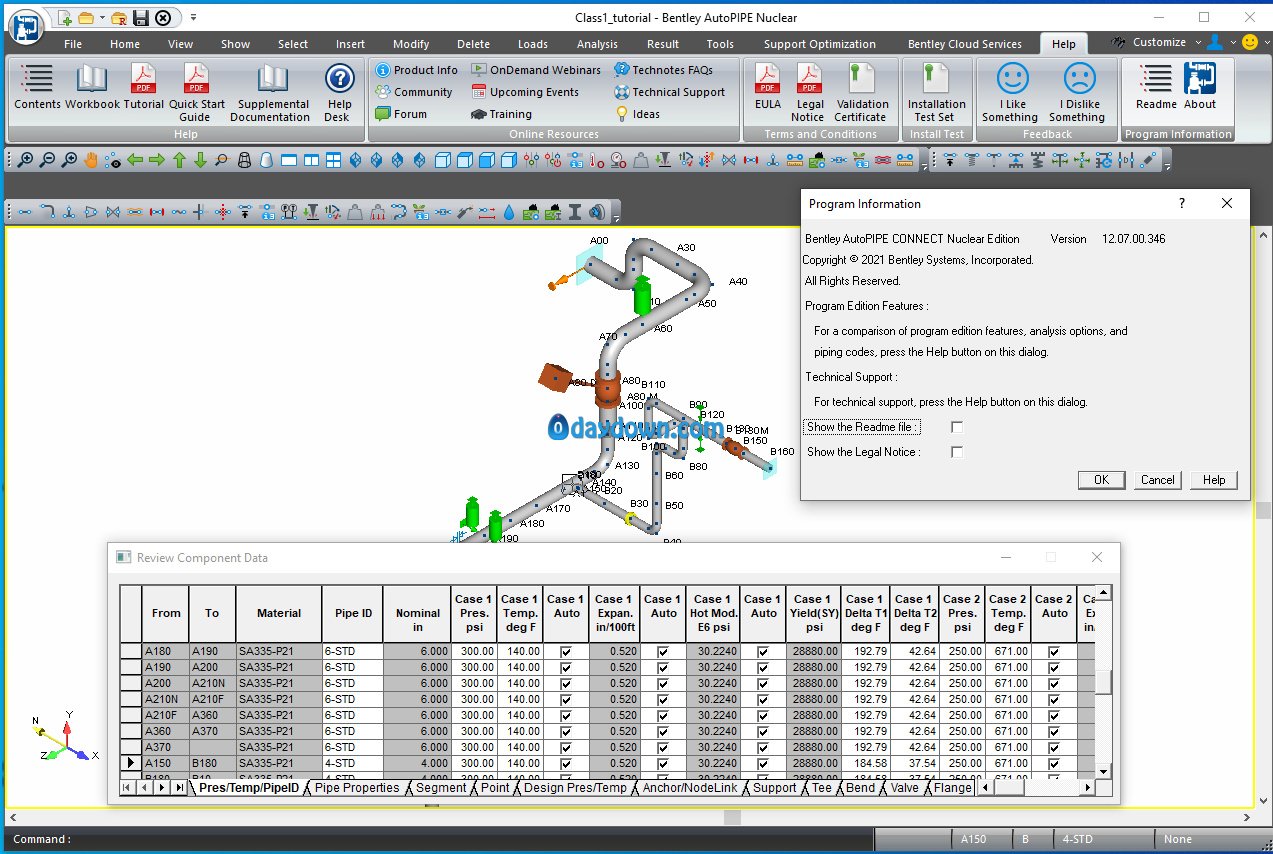Screen dimensions: 1273x854
Task: Open the Technotes FAQs link
Action: [663, 70]
